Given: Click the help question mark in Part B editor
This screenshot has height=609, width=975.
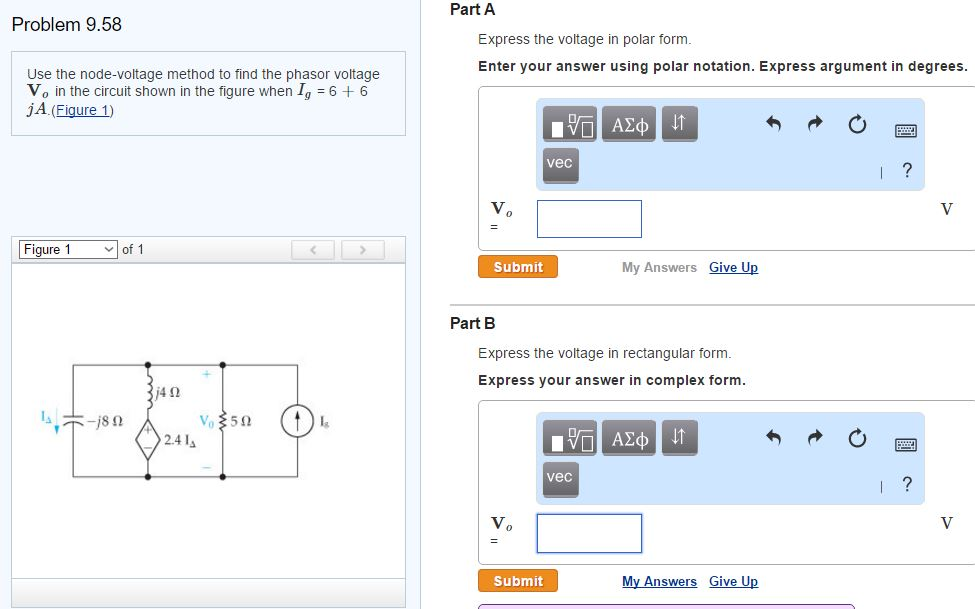Looking at the screenshot, I should coord(906,483).
